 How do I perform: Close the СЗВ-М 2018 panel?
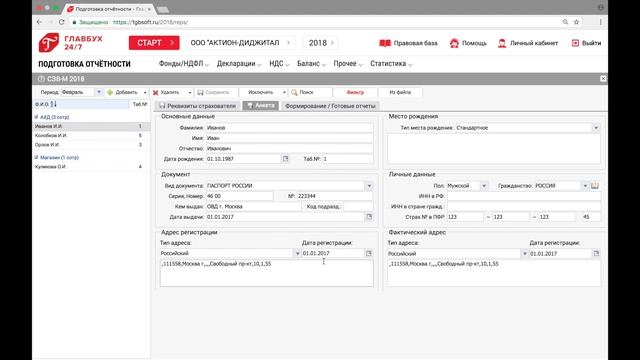[603, 78]
